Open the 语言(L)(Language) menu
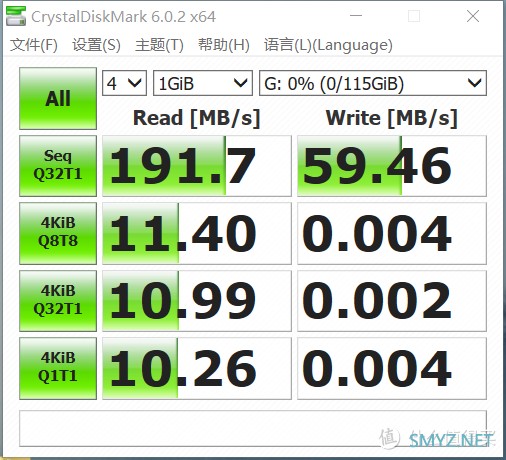The image size is (506, 460). 328,45
